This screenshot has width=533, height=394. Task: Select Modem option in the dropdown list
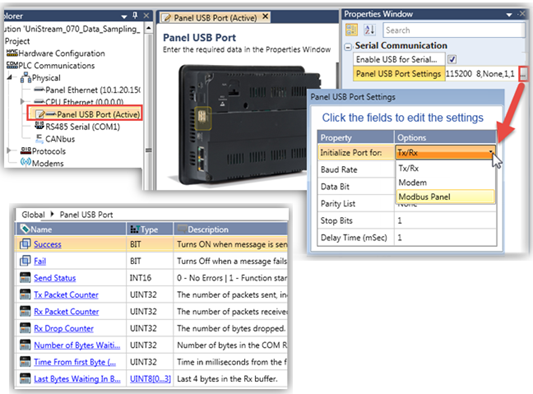445,182
